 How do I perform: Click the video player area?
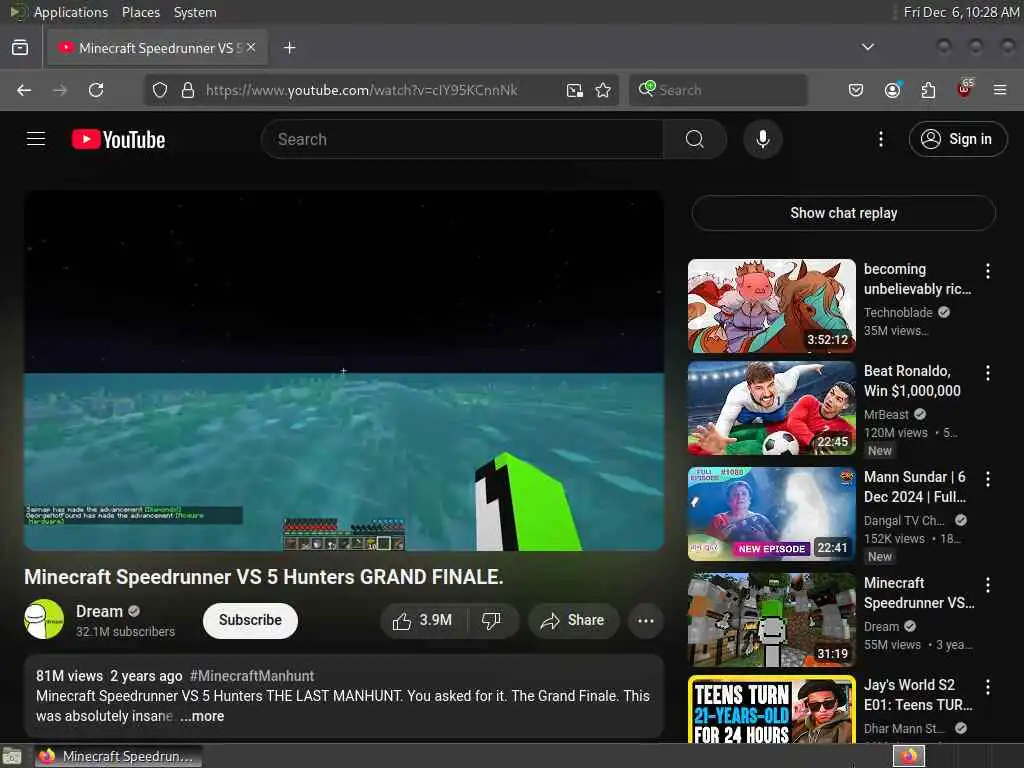344,370
